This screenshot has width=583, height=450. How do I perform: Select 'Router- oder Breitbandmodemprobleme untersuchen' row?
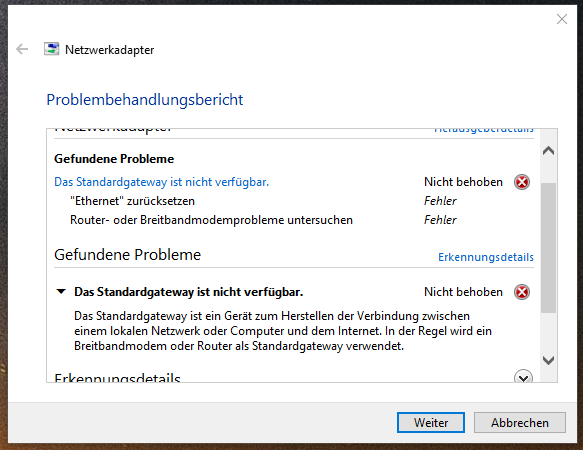tap(211, 220)
